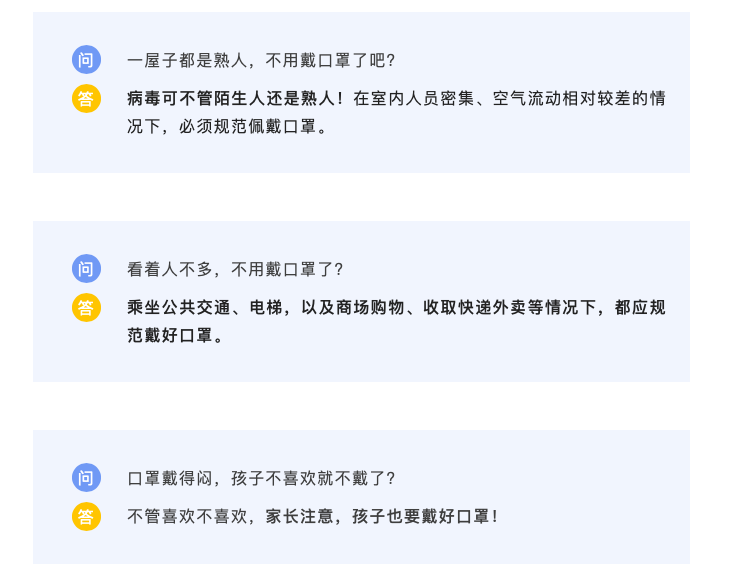
Task: Click the text 收取快递外卖等情况下
Action: point(510,307)
